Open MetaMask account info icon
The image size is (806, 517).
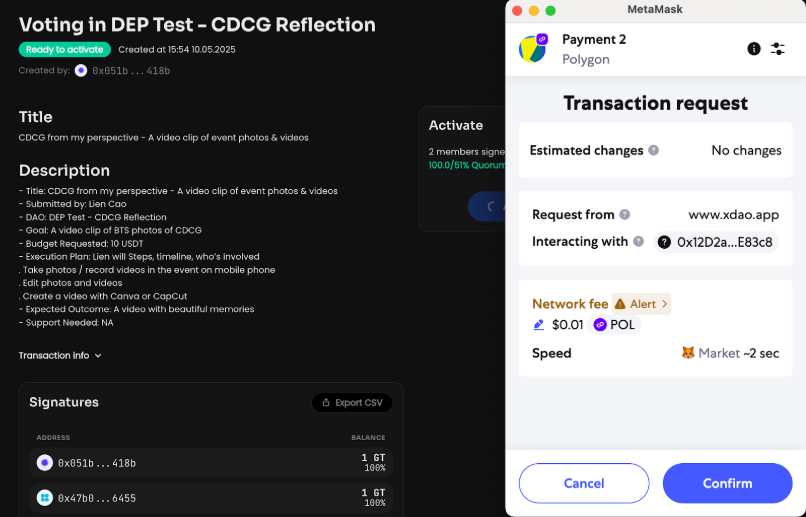click(754, 49)
